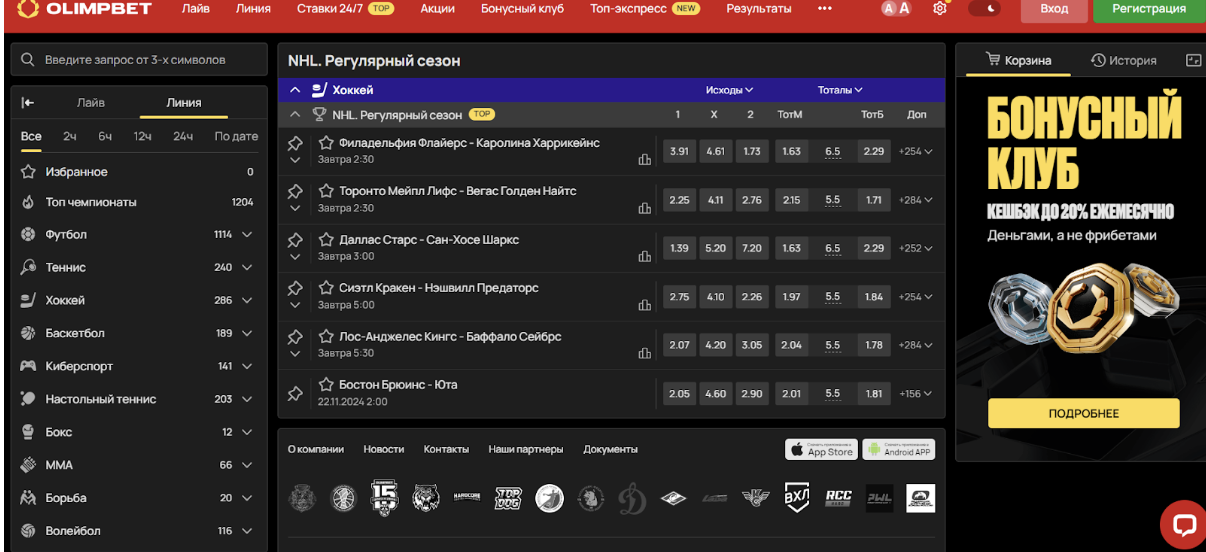The image size is (1206, 552).
Task: Open statistics for Сиэтл Кракен match
Action: pos(645,305)
